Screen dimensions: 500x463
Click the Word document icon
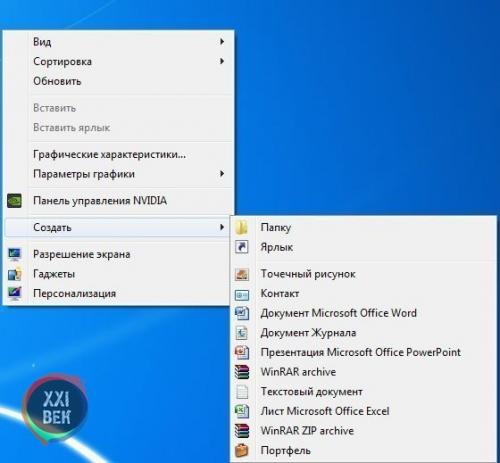tap(242, 313)
